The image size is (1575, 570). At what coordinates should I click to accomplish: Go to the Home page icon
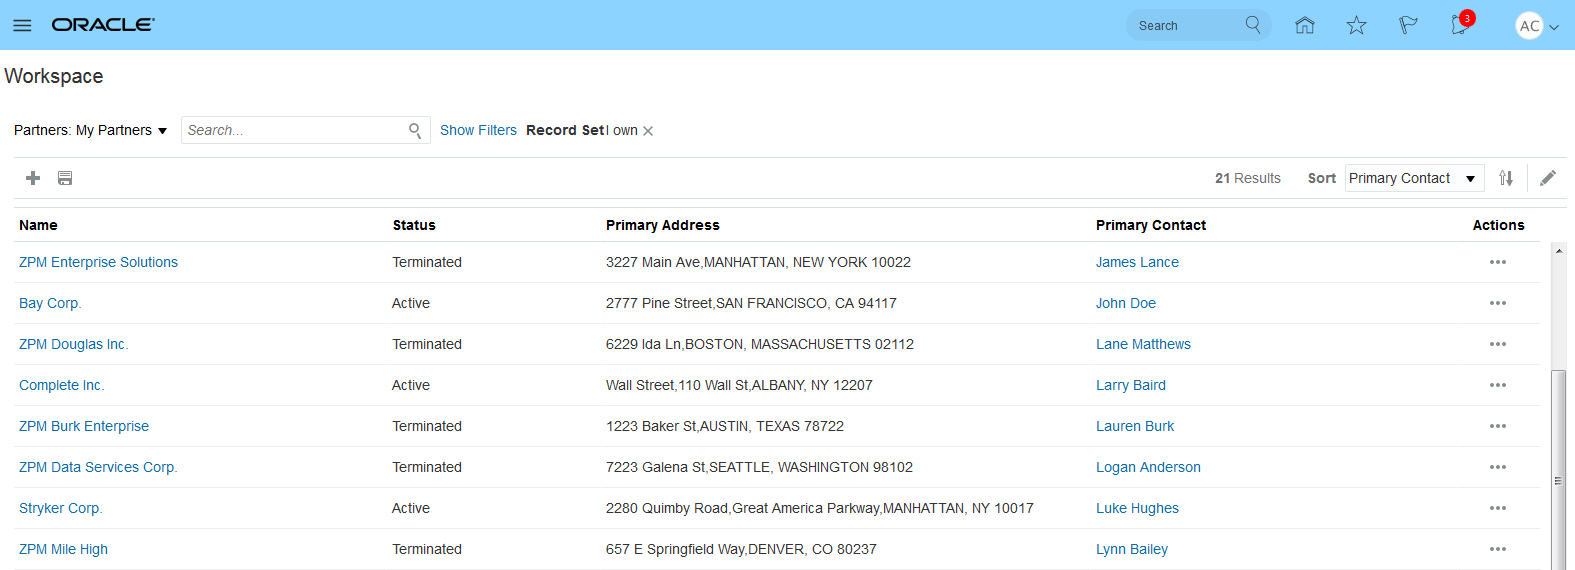pos(1304,25)
